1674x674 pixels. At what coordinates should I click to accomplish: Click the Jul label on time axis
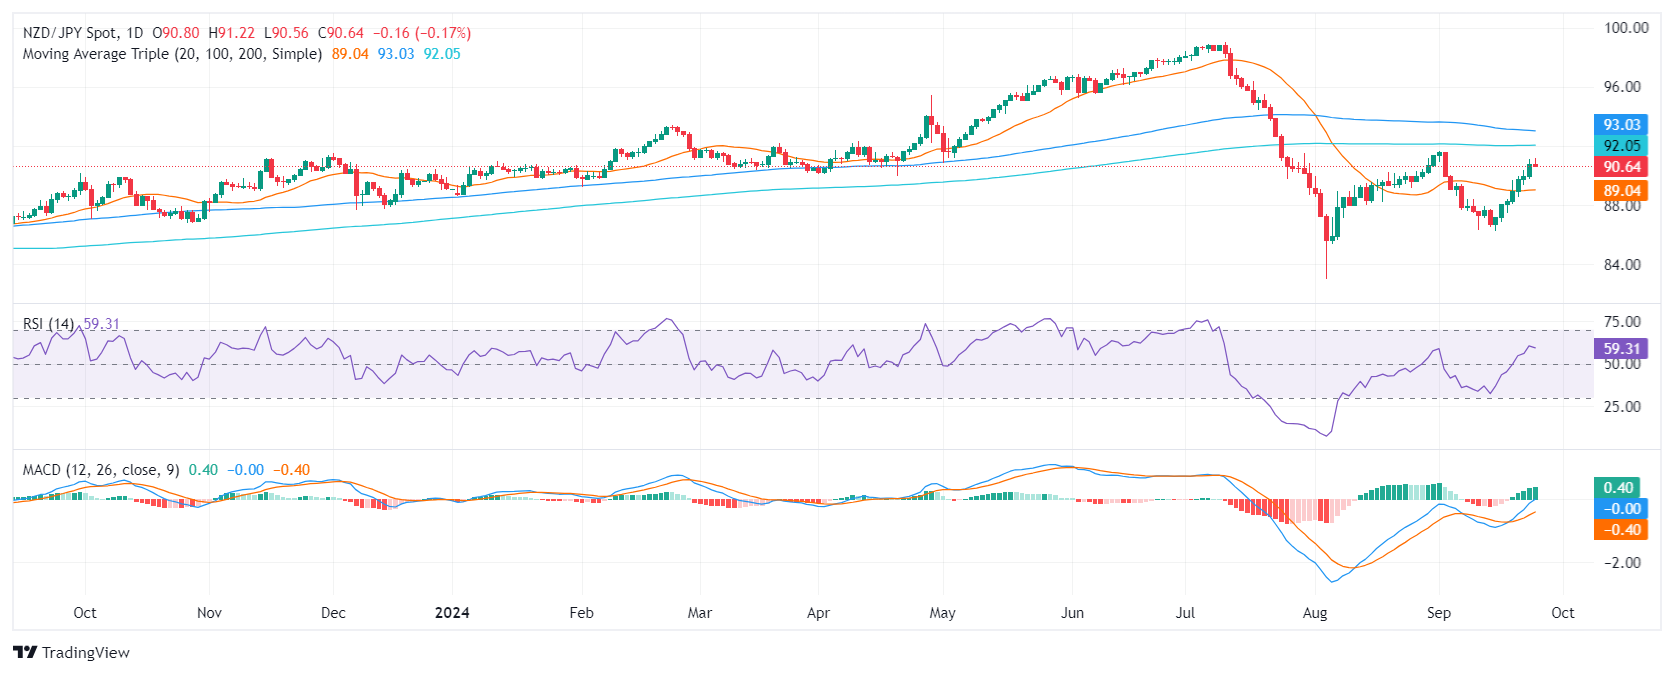coord(1185,613)
